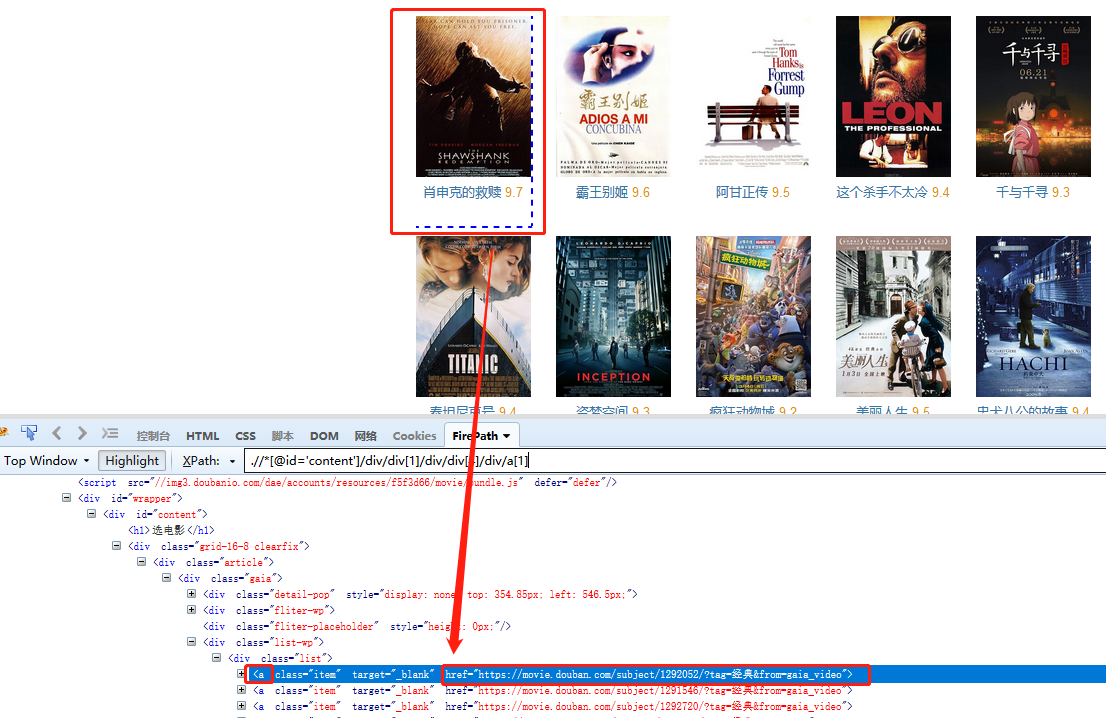1106x718 pixels.
Task: Collapse the div class list node
Action: tap(217, 657)
